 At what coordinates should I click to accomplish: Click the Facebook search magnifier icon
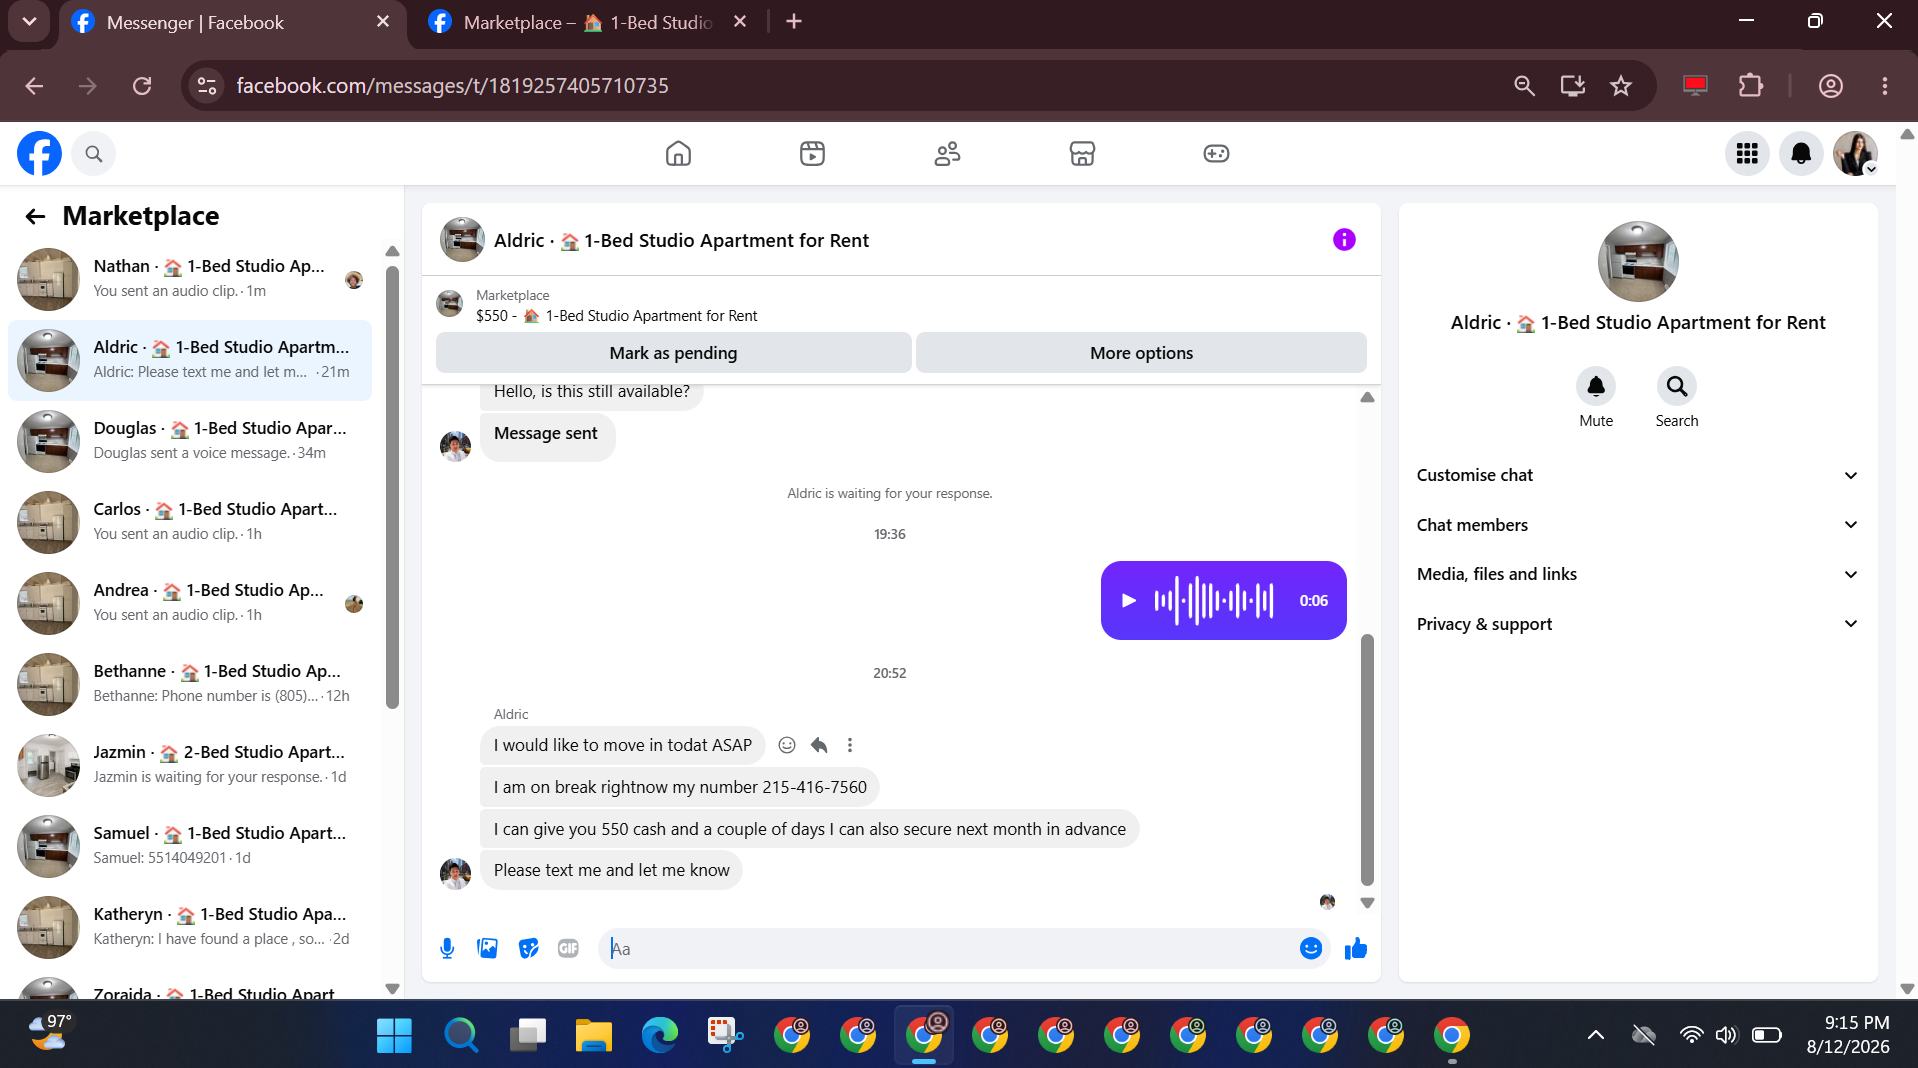94,153
